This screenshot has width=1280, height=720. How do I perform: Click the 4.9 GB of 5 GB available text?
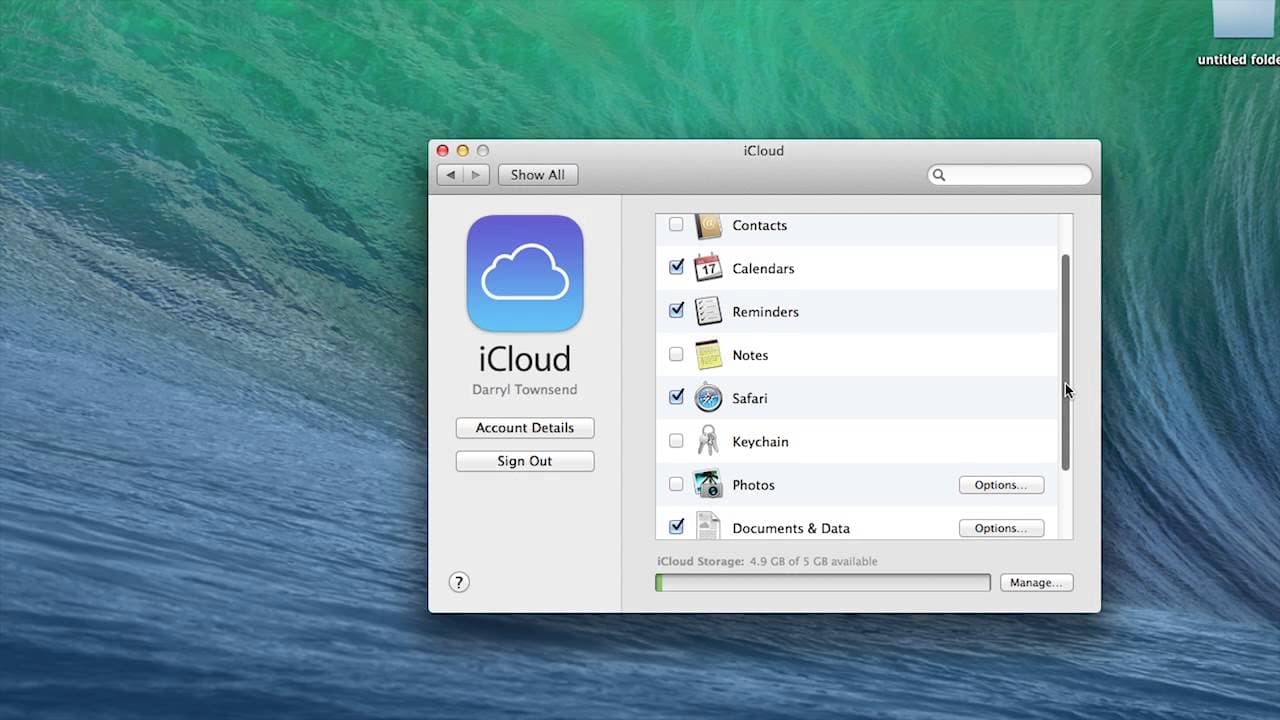tap(814, 561)
